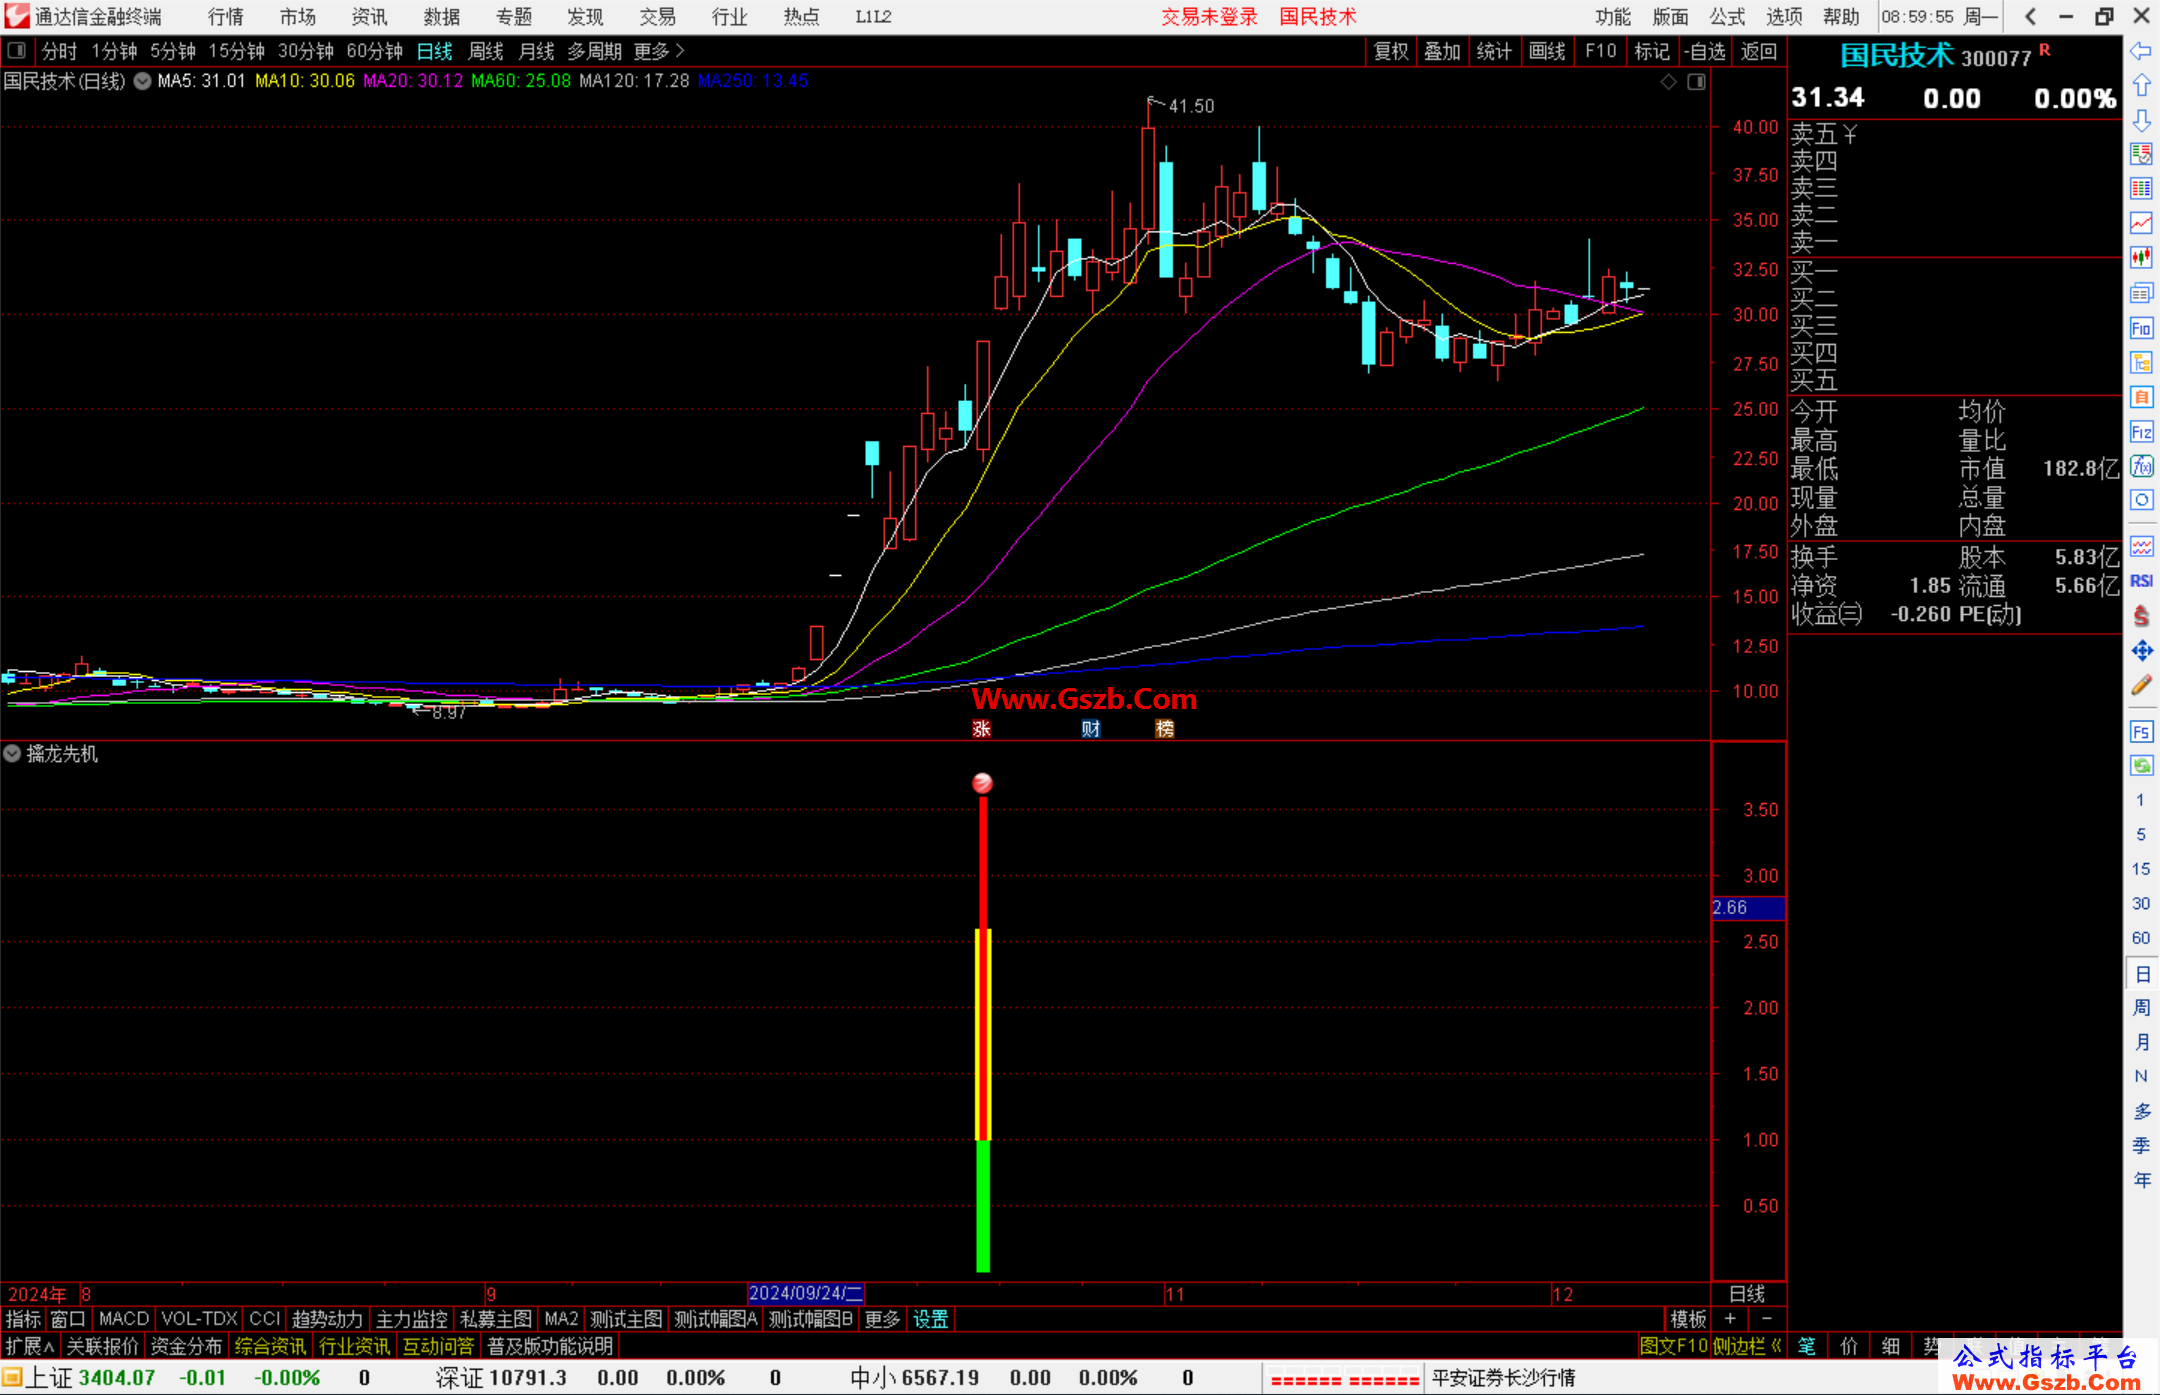Screen dimensions: 2160x1395
Task: Switch to 60-minute period in the right sidebar
Action: pyautogui.click(x=2141, y=938)
